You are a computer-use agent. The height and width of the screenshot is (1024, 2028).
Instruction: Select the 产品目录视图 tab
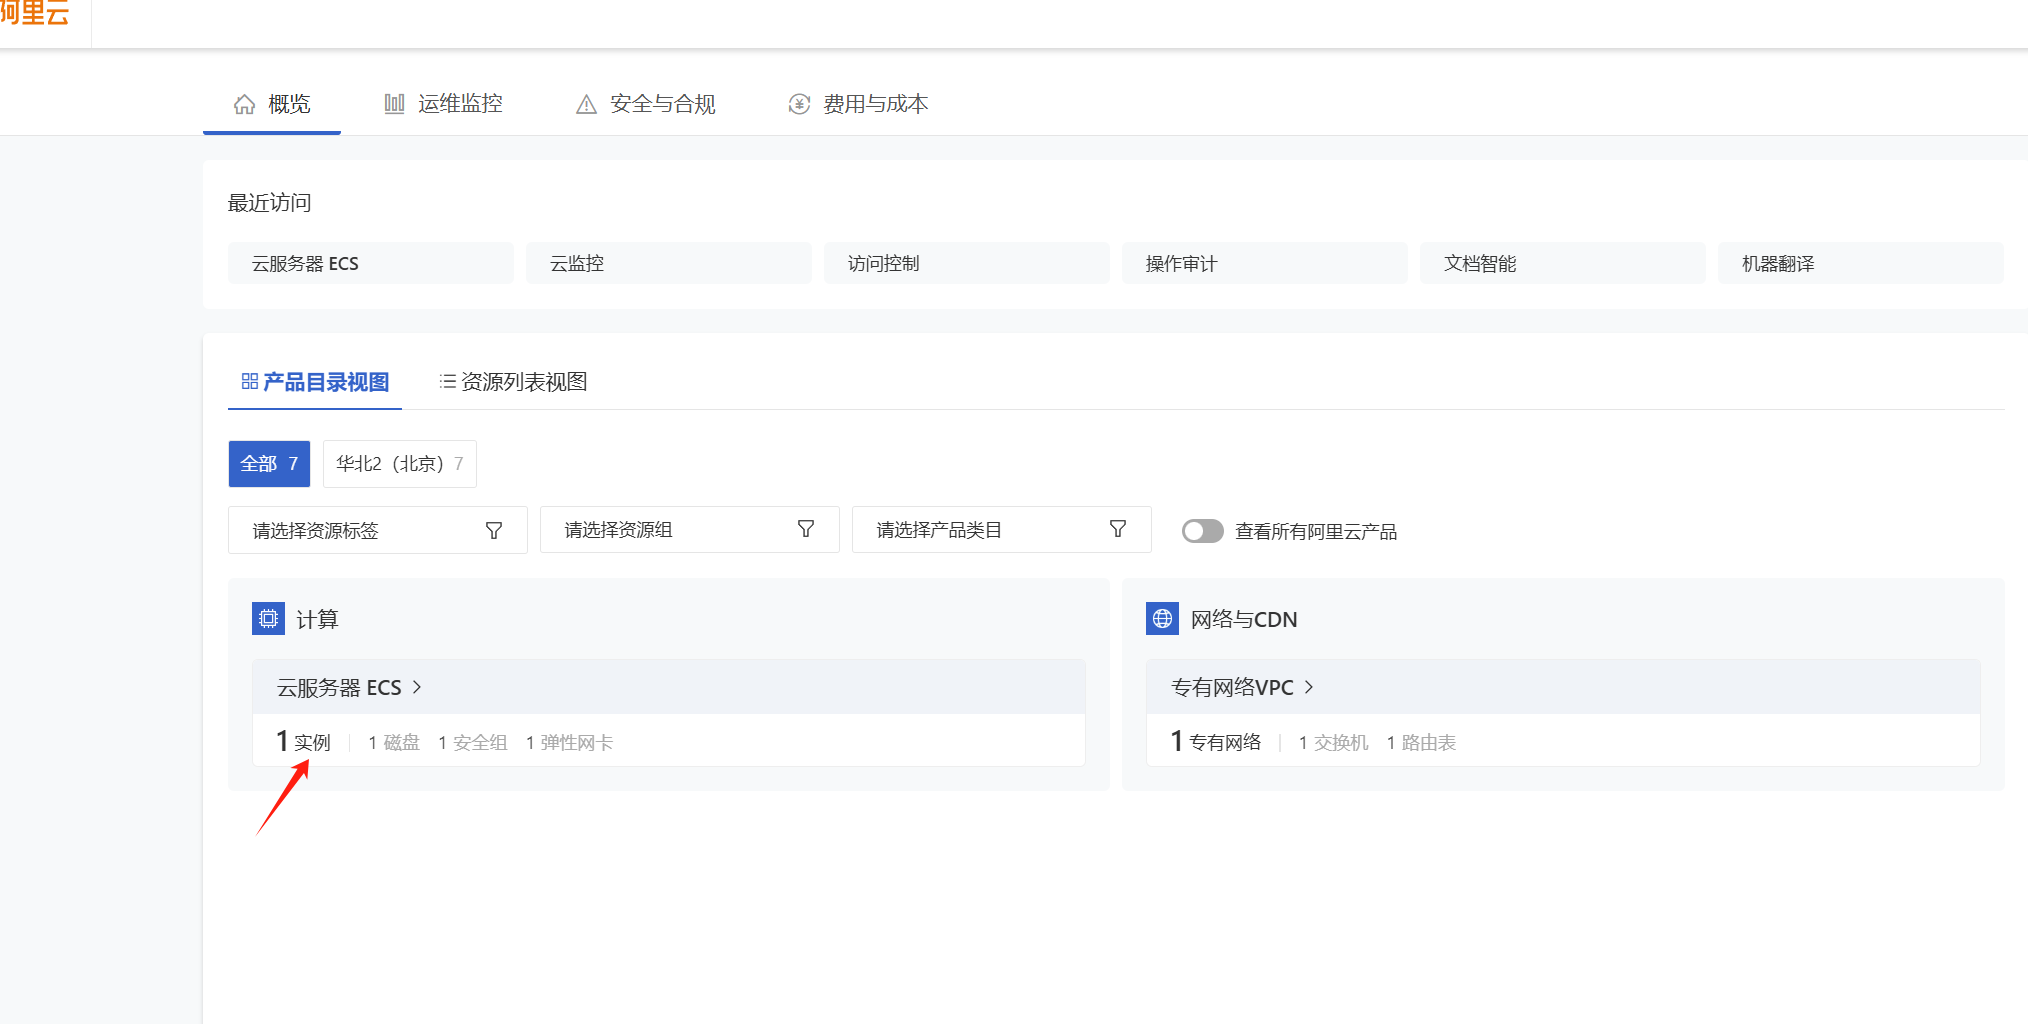[315, 382]
